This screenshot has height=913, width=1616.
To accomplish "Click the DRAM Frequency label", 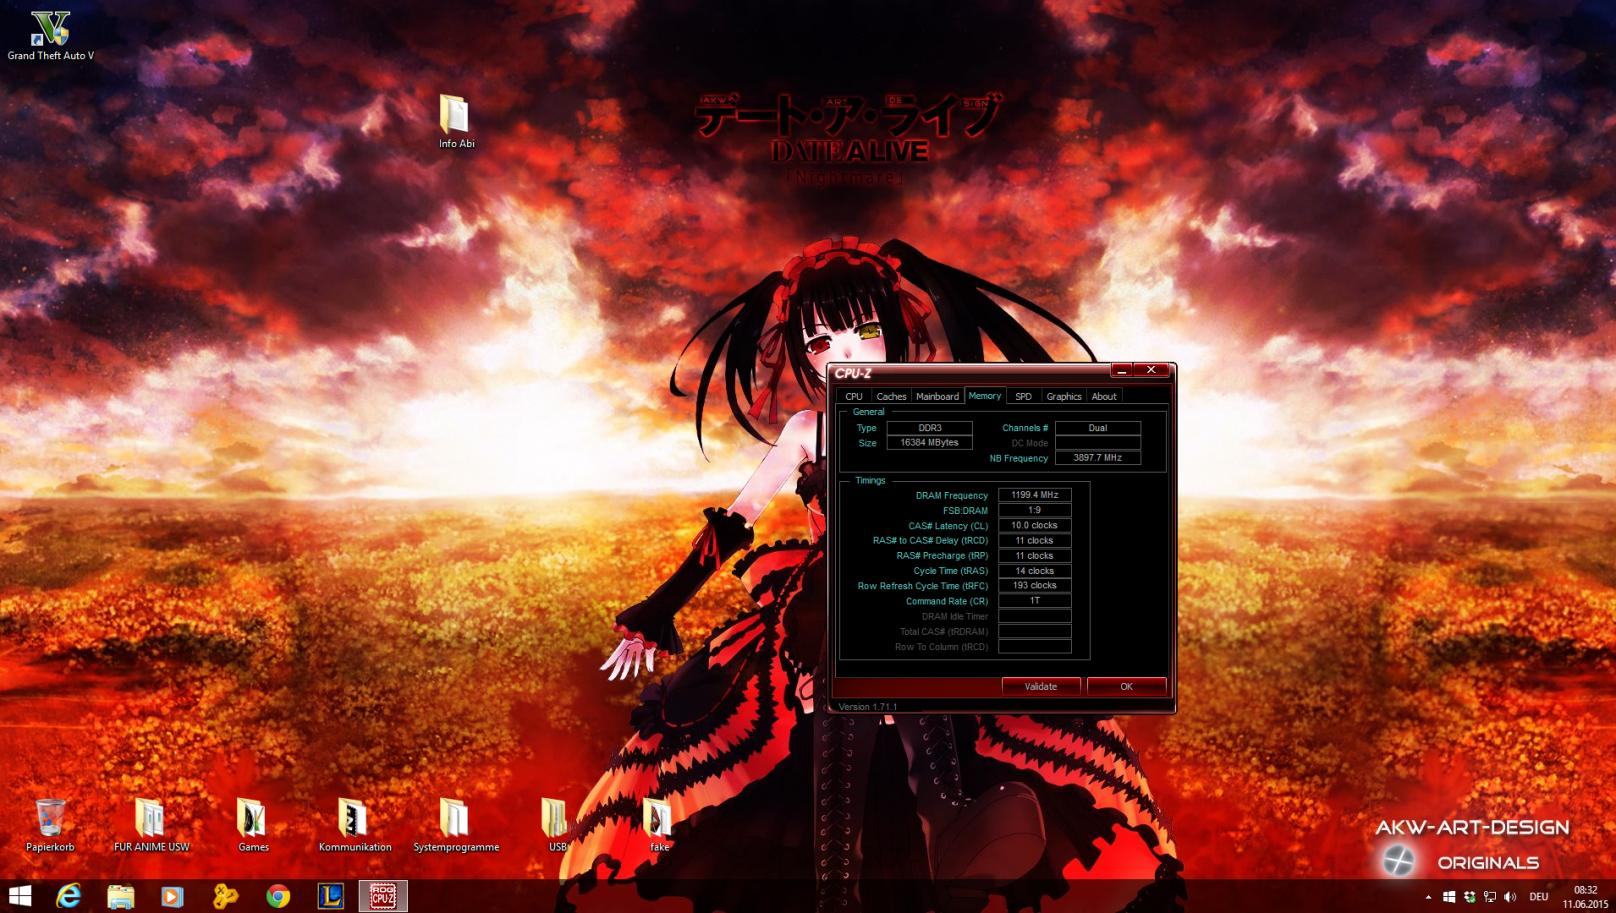I will click(951, 495).
